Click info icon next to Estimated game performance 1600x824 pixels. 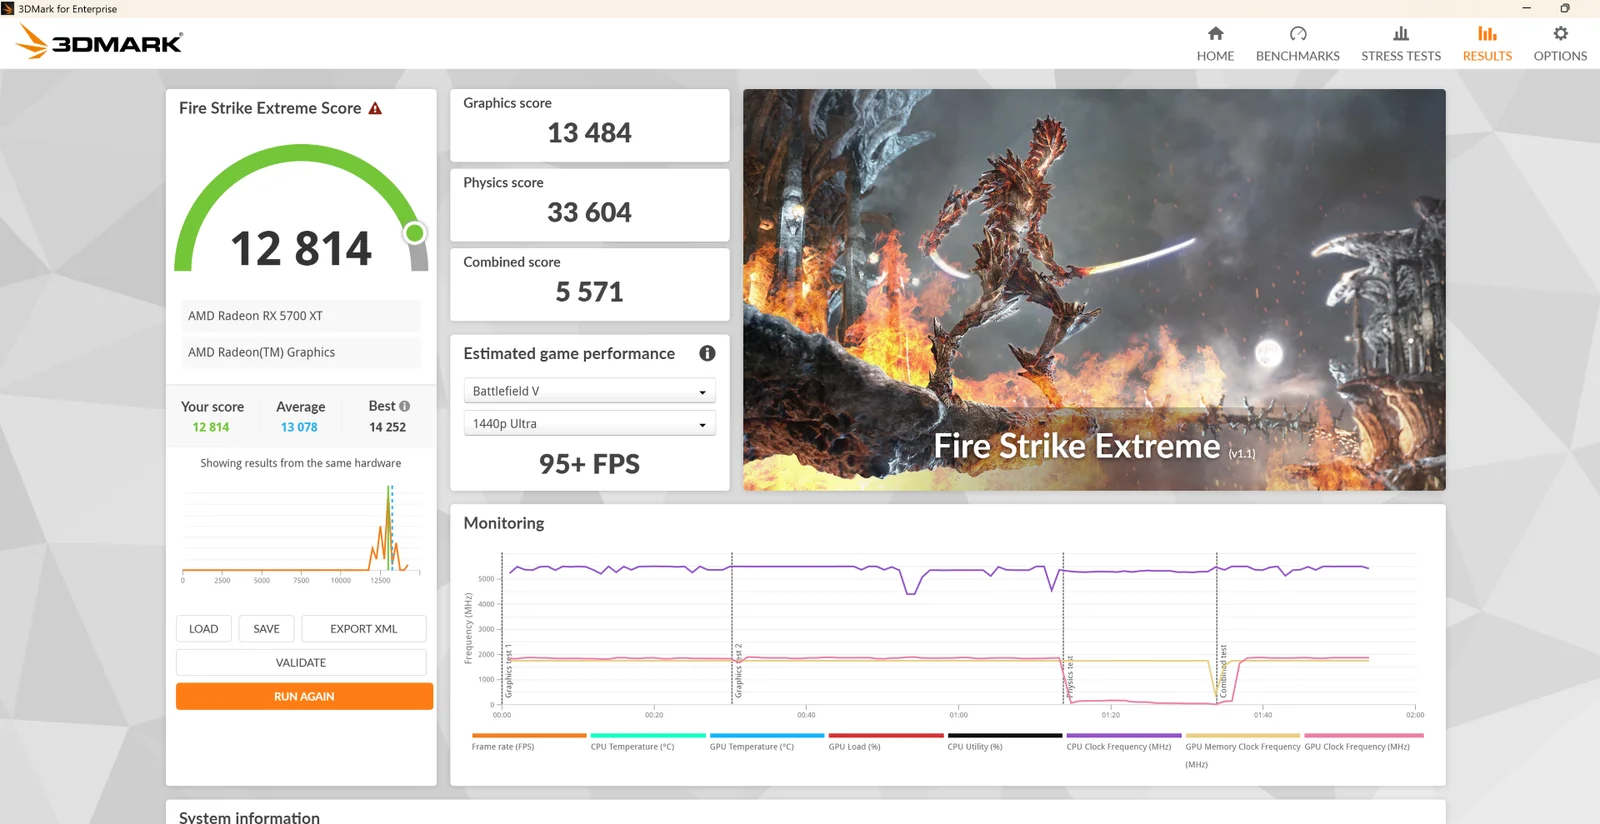pos(707,353)
